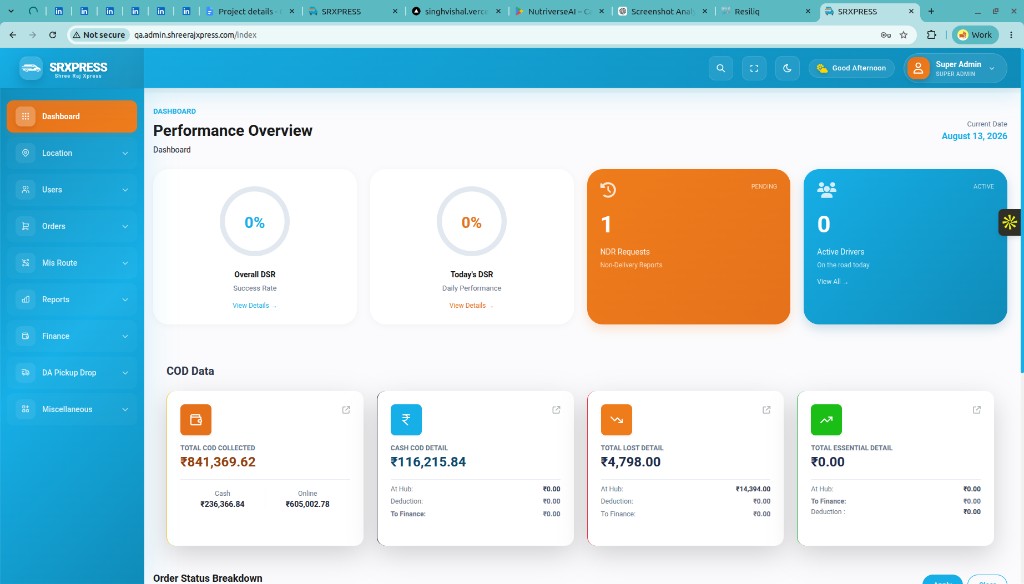The width and height of the screenshot is (1024, 584).
Task: Click the Today's DSR 0% progress ring
Action: (x=472, y=221)
